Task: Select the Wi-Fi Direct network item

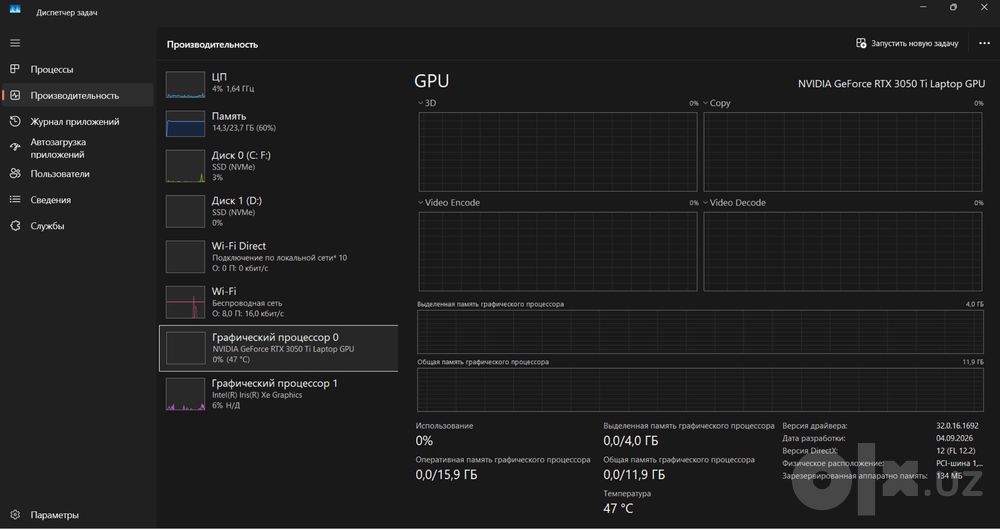Action: [278, 257]
